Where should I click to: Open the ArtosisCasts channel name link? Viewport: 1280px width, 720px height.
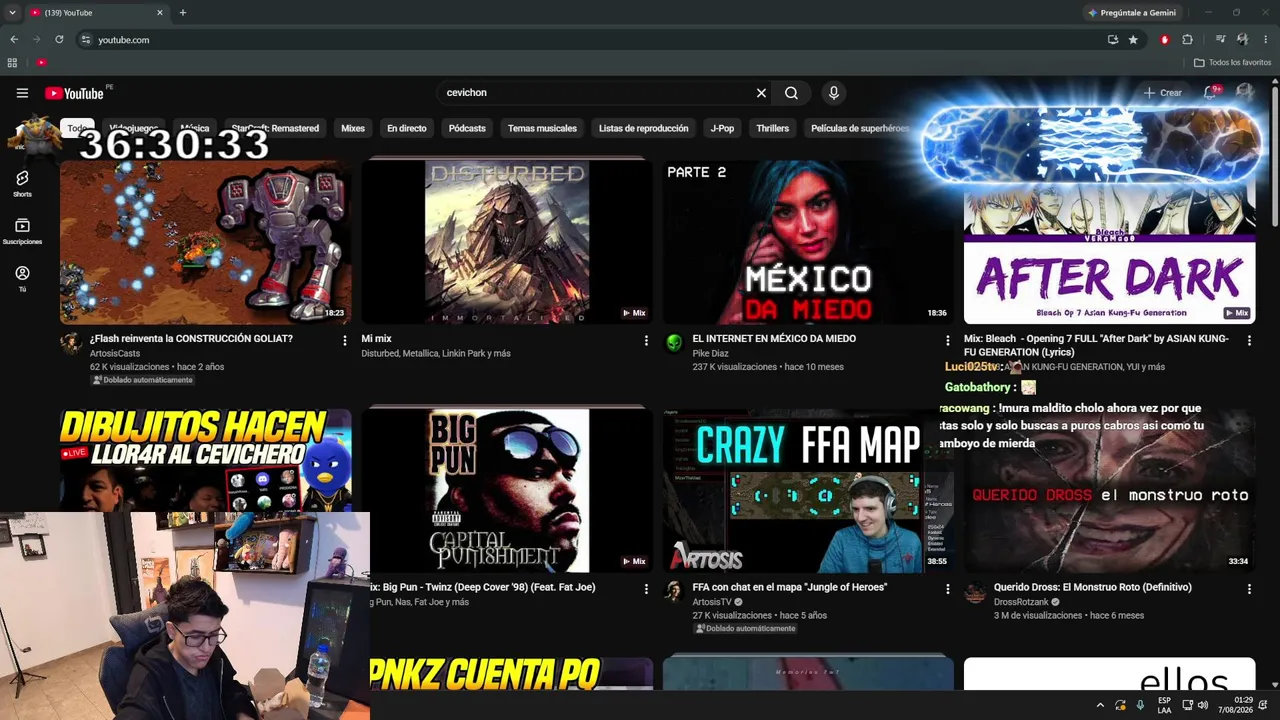pyautogui.click(x=115, y=353)
